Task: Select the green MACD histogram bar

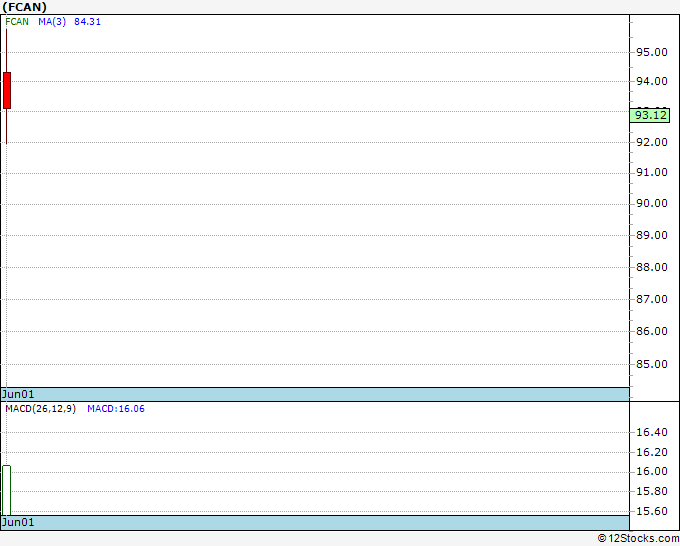Action: [x=7, y=490]
